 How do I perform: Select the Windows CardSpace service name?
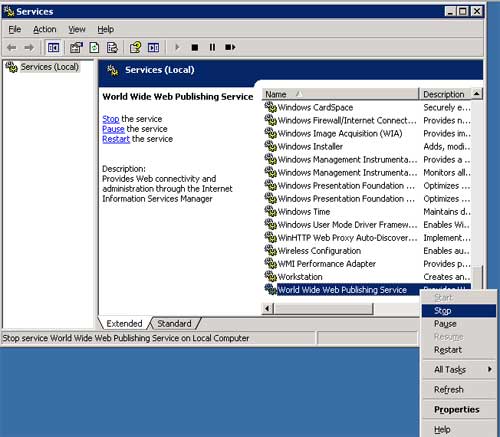(315, 107)
